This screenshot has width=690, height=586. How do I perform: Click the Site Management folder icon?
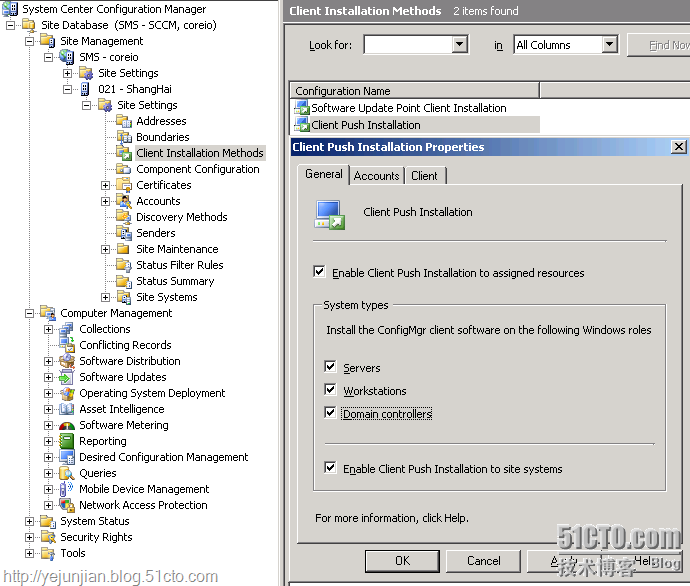click(x=48, y=41)
